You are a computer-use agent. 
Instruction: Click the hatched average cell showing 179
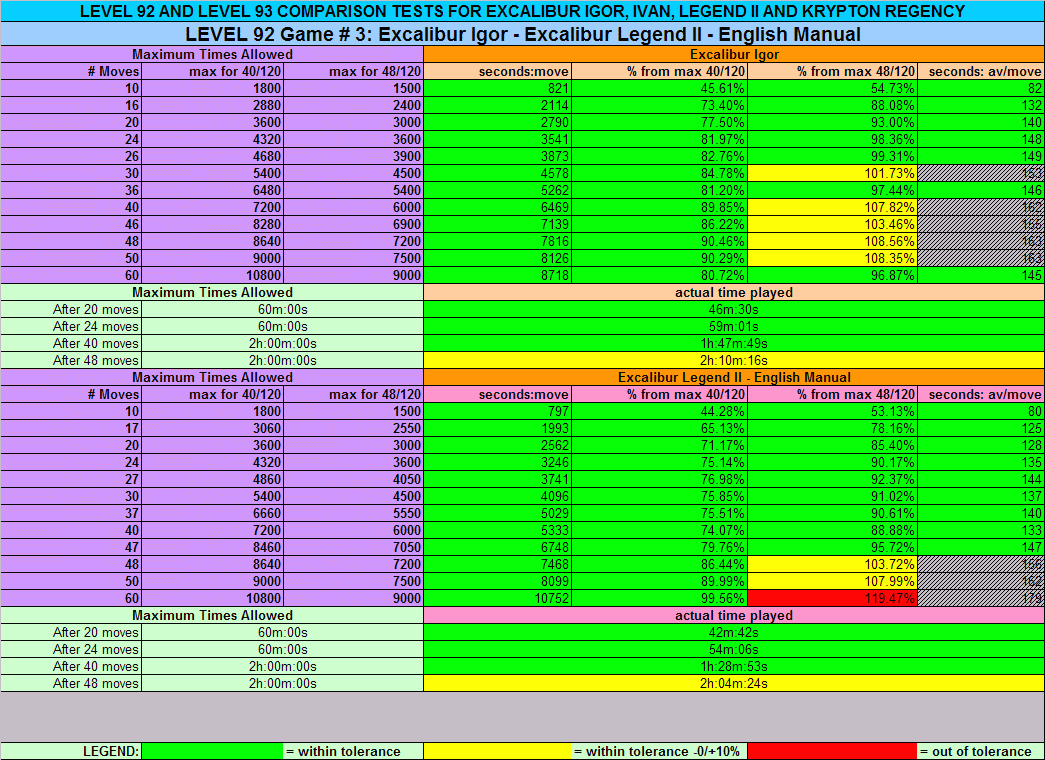(x=981, y=598)
